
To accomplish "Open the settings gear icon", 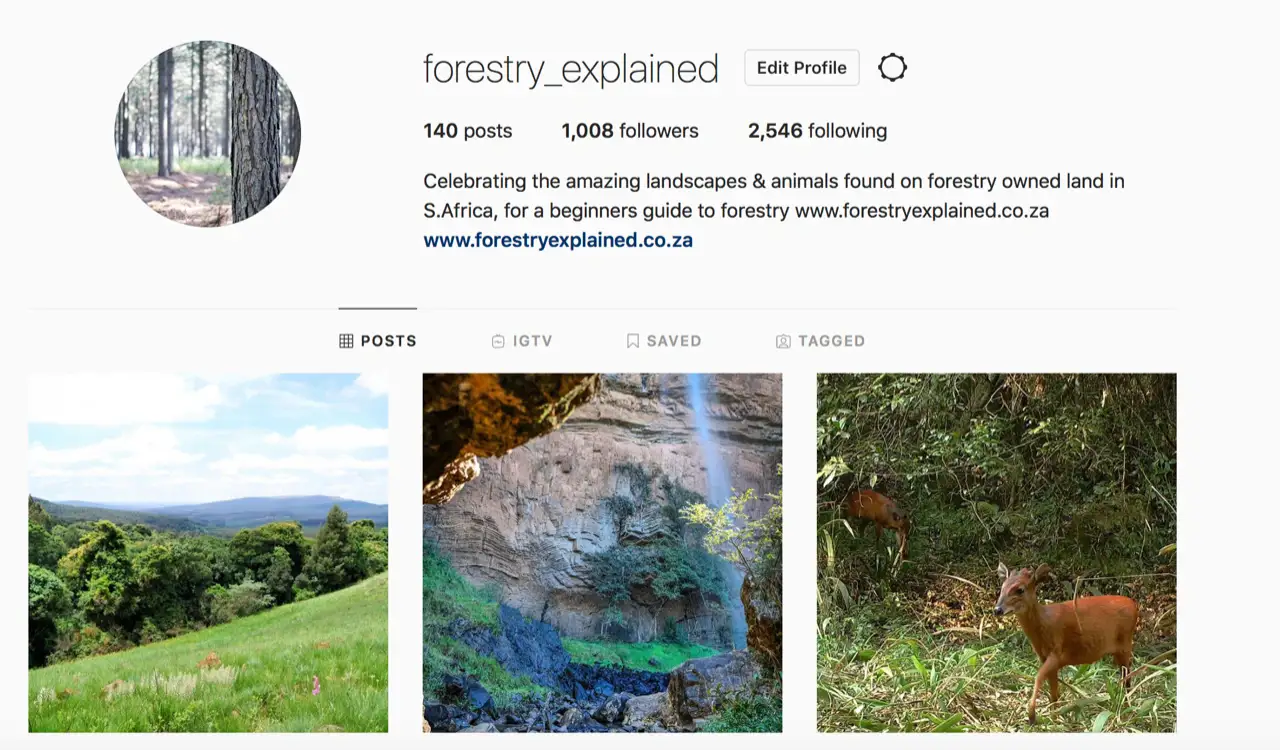I will pyautogui.click(x=892, y=67).
